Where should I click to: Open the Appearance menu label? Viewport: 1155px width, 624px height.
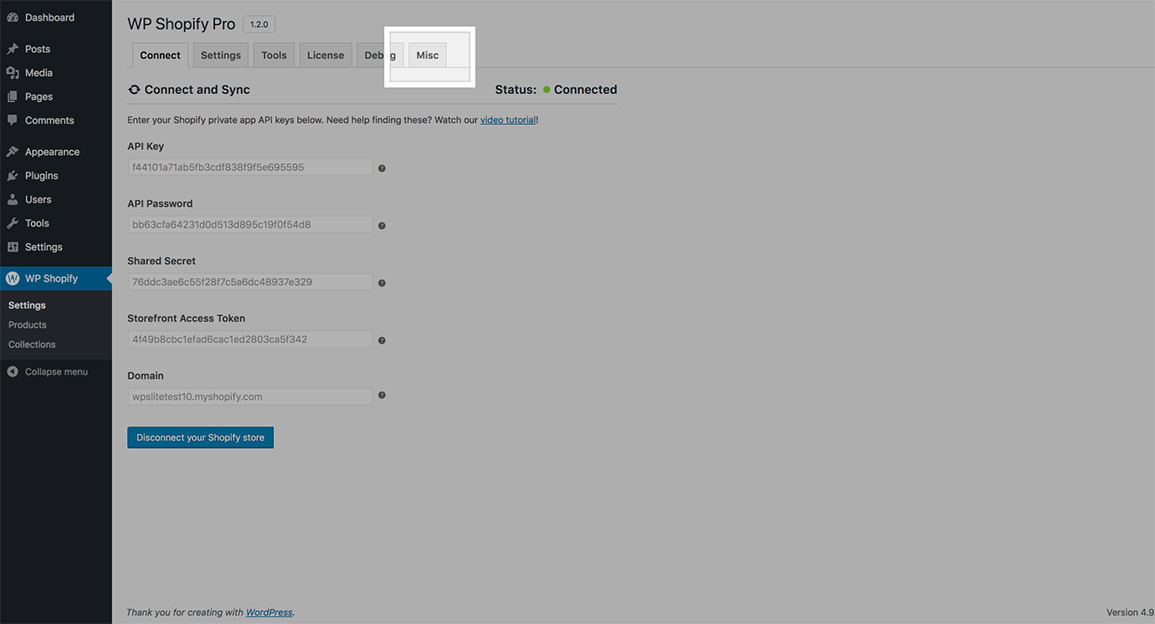click(52, 152)
